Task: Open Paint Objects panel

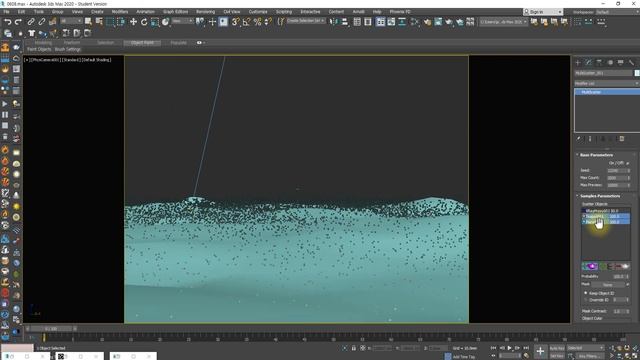Action: coord(39,49)
